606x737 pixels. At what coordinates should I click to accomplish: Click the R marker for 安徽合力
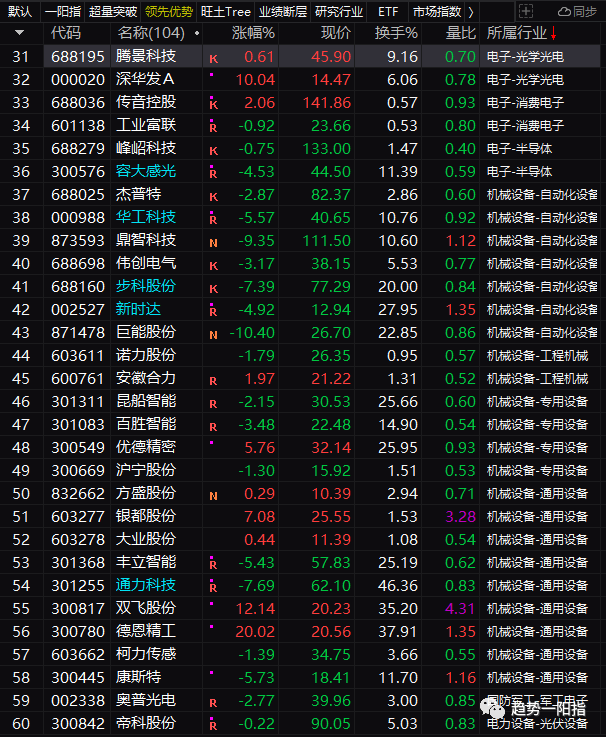pos(213,381)
